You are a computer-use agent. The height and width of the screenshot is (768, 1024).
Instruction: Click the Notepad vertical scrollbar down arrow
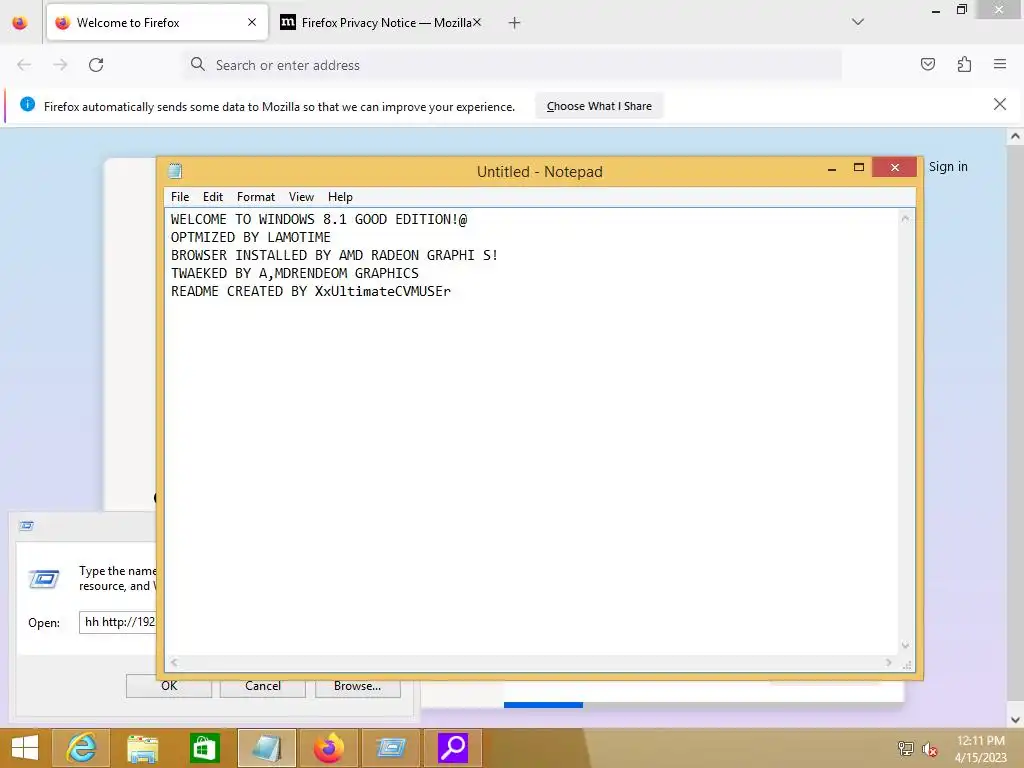(x=905, y=645)
